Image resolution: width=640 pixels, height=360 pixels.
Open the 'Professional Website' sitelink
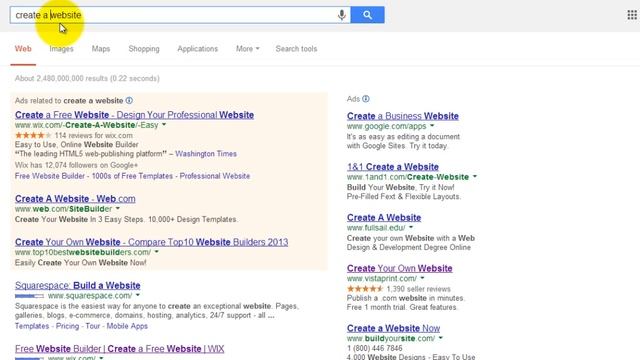click(x=215, y=176)
